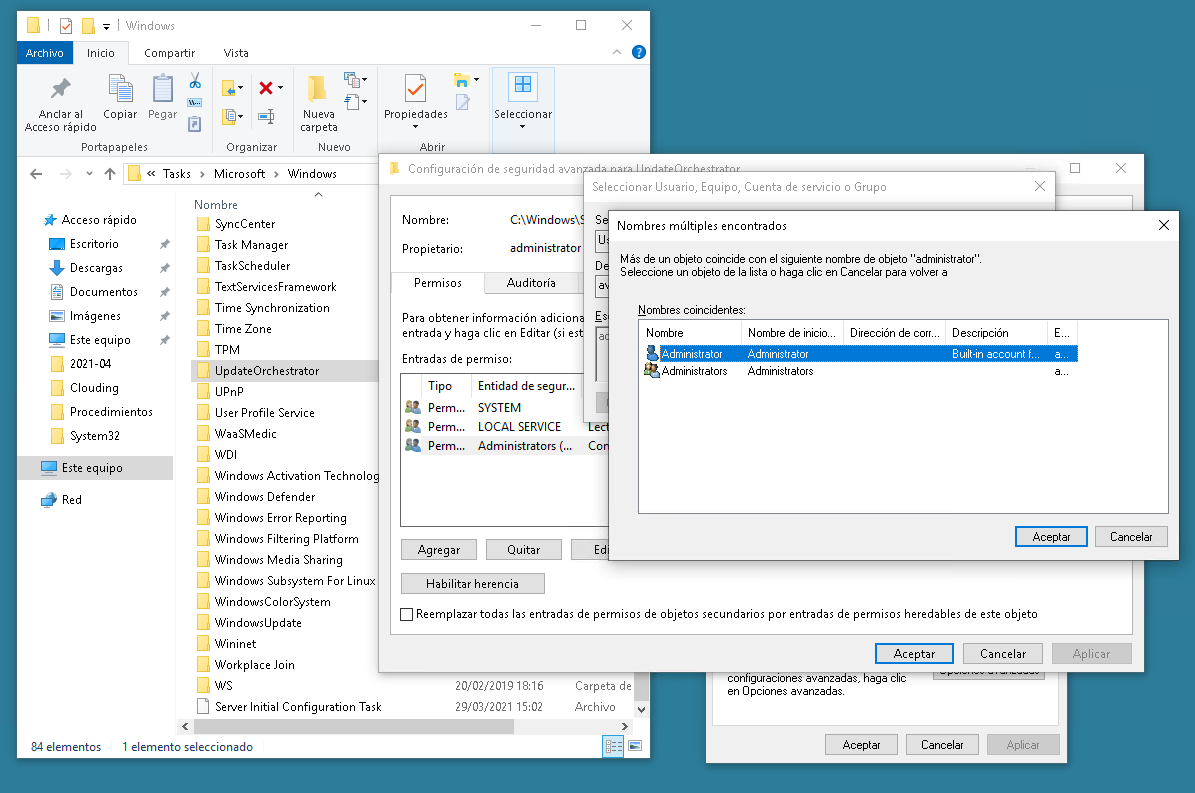The height and width of the screenshot is (793, 1195).
Task: Select Red in the navigation pane
Action: click(x=71, y=500)
